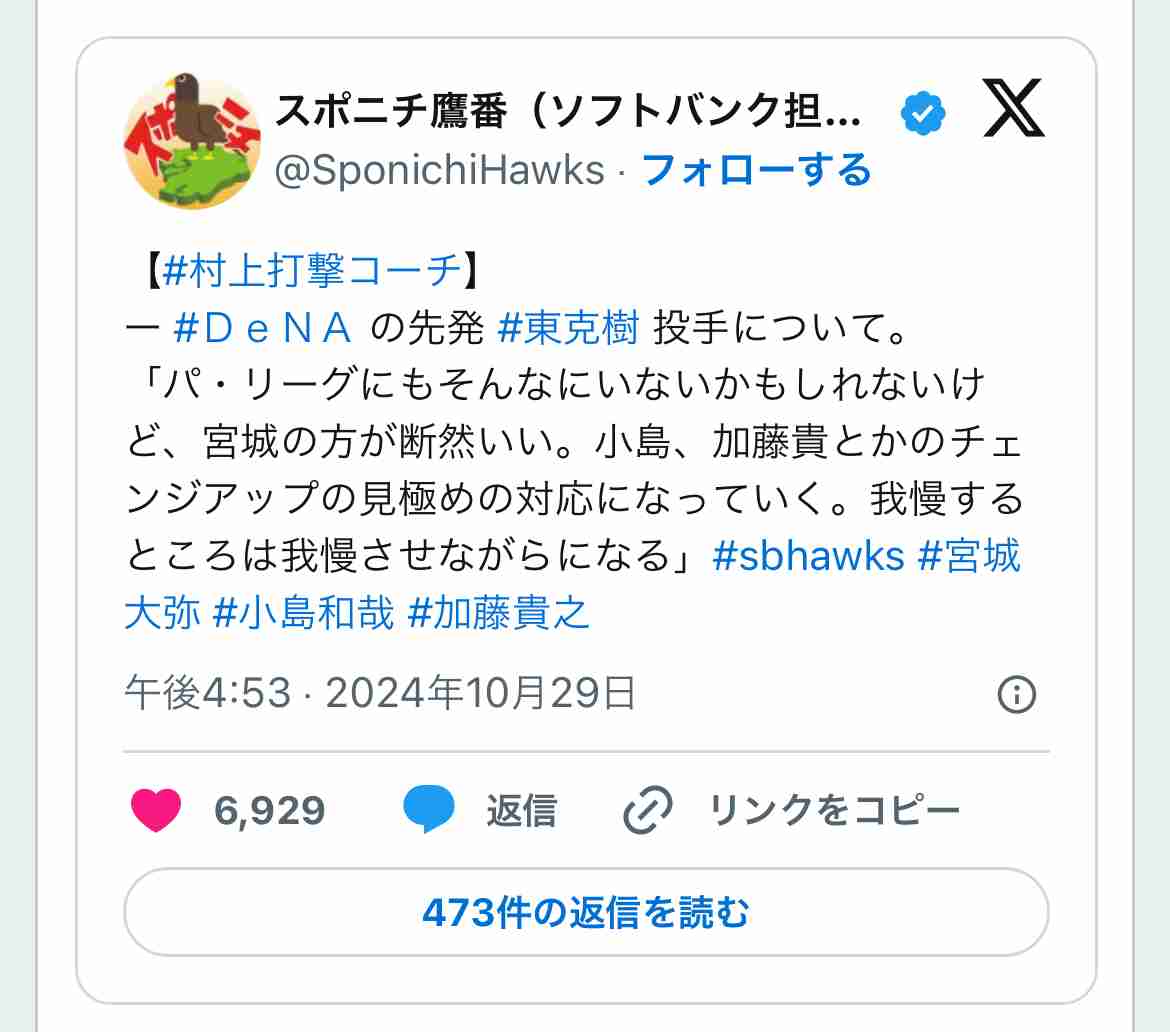This screenshot has width=1170, height=1032.
Task: Like the tweet with heart icon
Action: click(156, 810)
